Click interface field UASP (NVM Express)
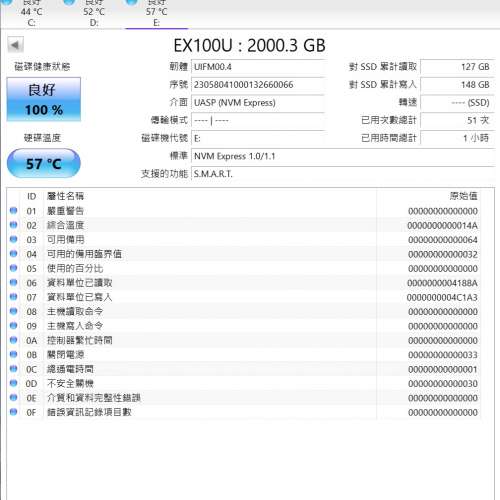500x500 pixels. coord(258,103)
